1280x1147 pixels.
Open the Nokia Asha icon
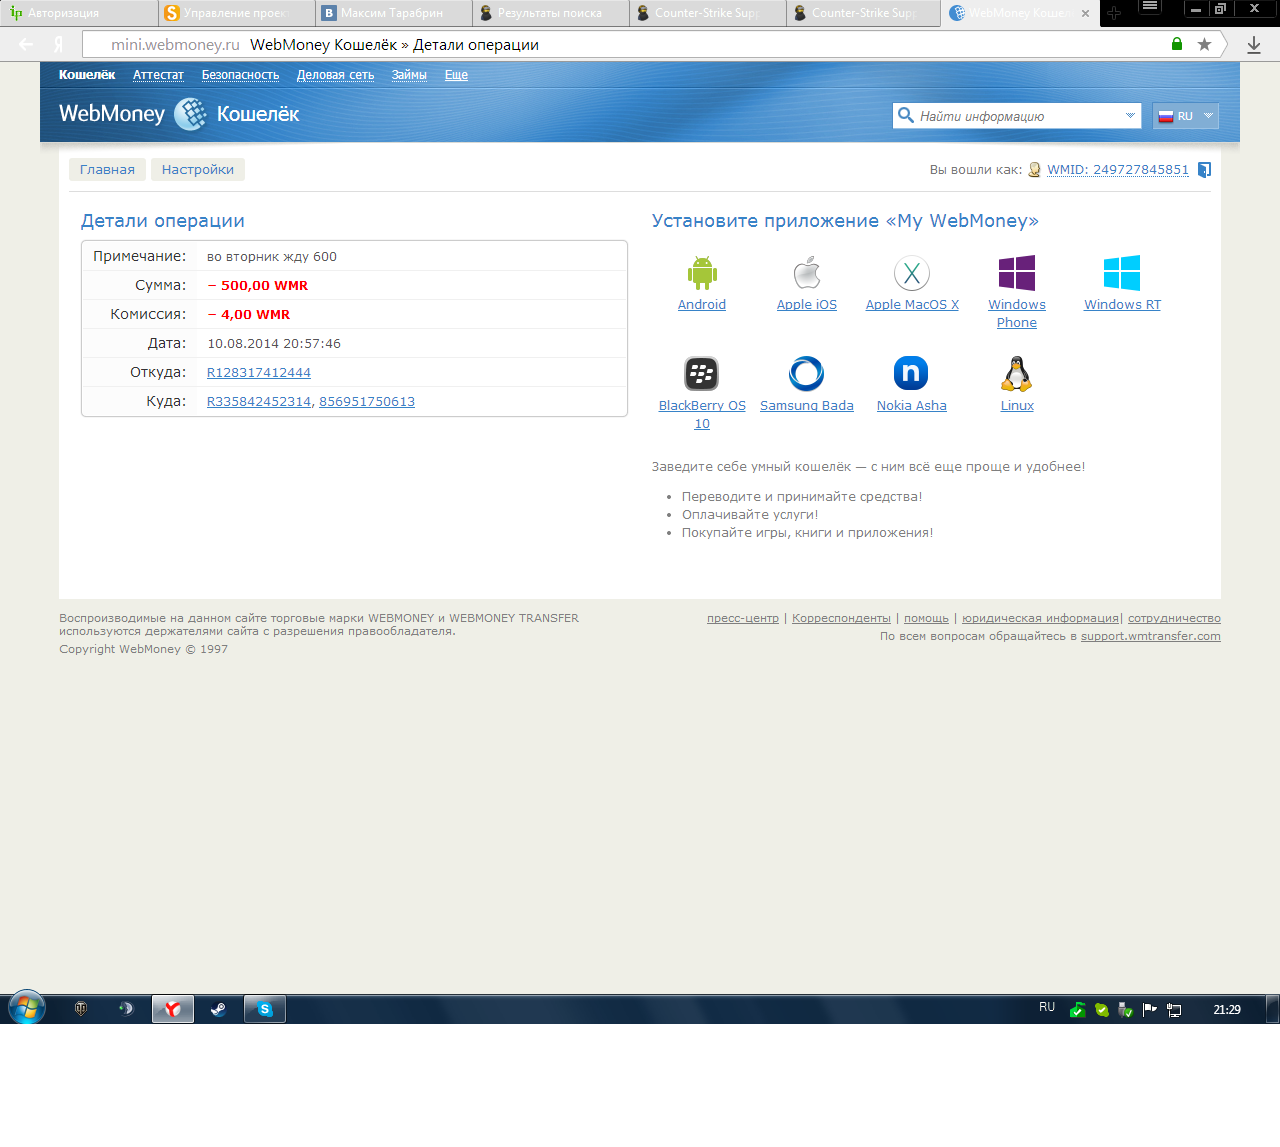point(911,374)
